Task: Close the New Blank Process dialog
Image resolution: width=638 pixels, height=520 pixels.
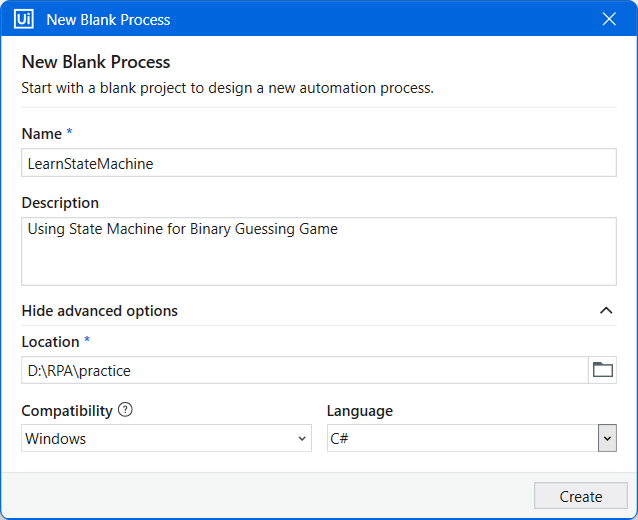Action: point(609,19)
